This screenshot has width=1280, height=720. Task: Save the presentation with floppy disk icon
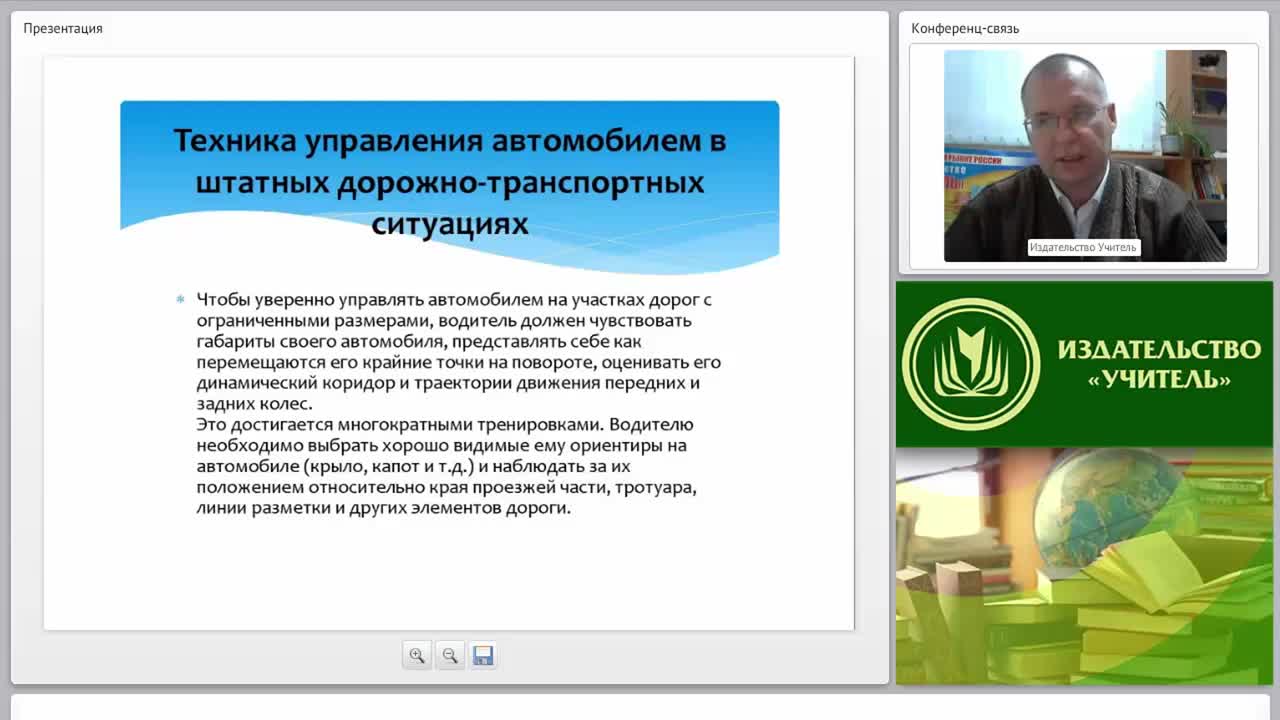click(483, 656)
